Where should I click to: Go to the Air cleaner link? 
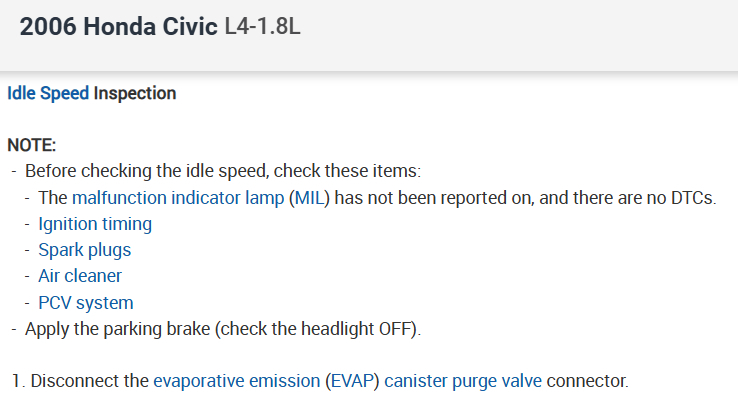(x=80, y=275)
